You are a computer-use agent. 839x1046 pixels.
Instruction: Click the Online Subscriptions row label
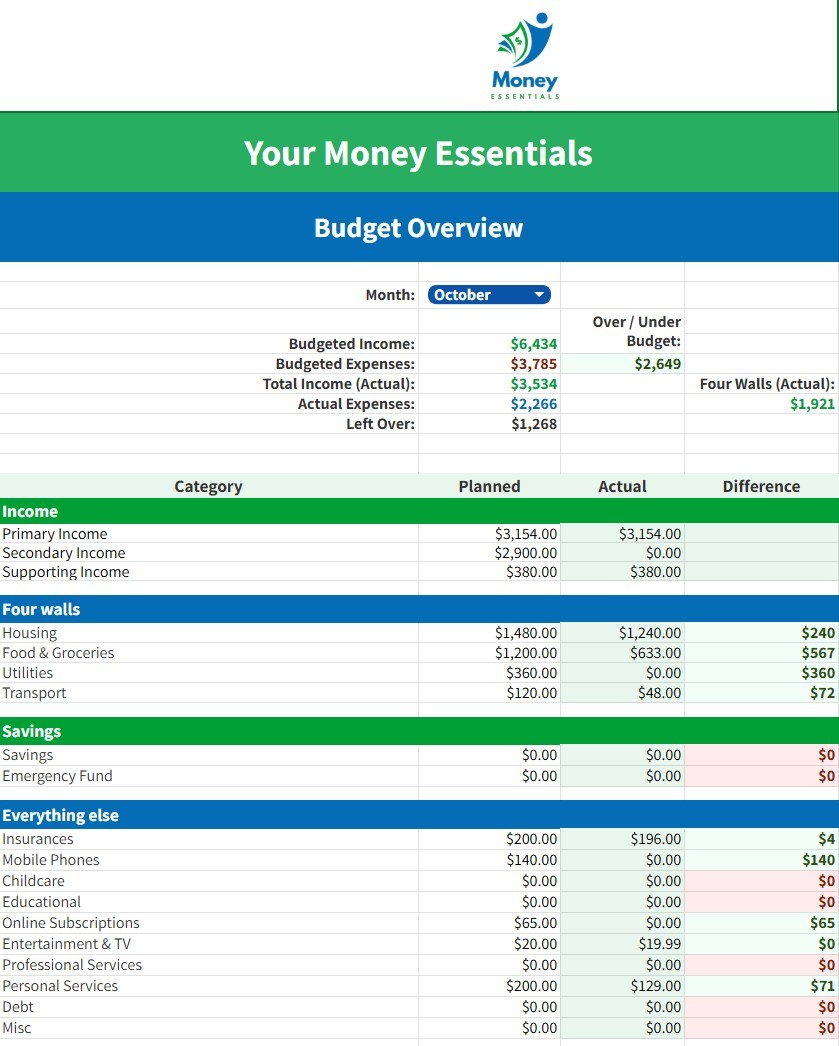pos(71,923)
